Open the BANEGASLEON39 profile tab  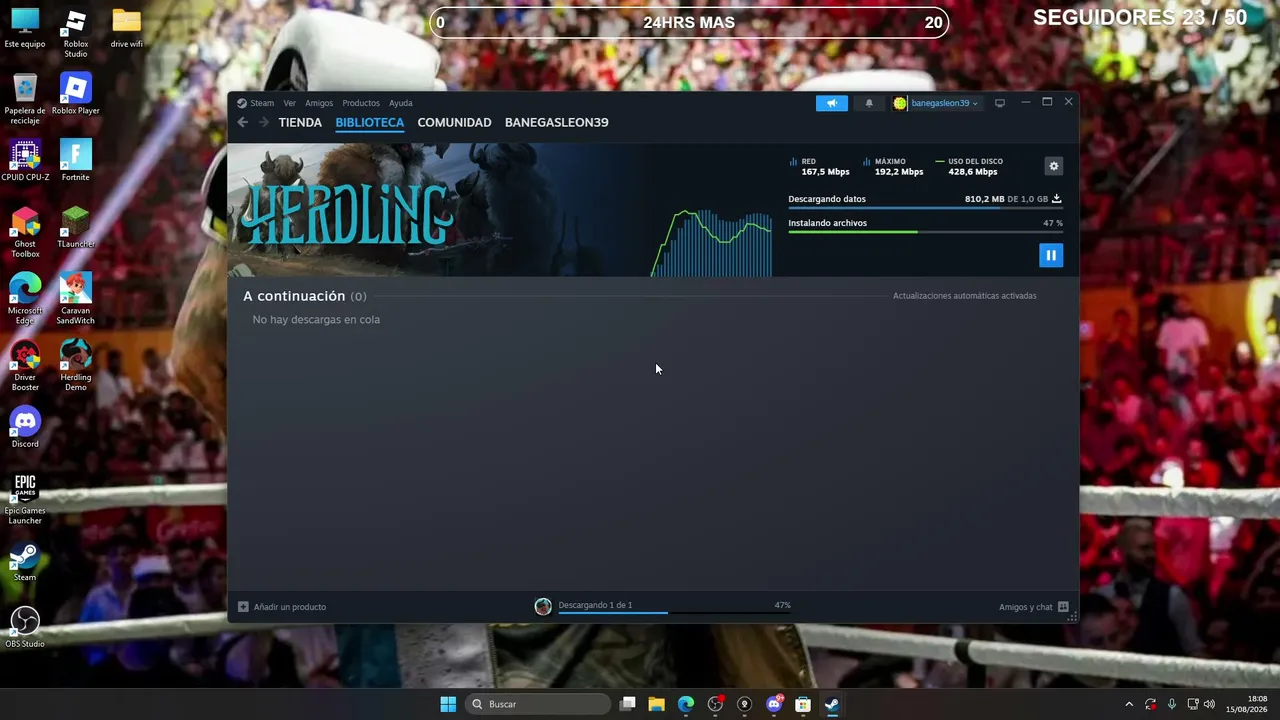coord(556,122)
